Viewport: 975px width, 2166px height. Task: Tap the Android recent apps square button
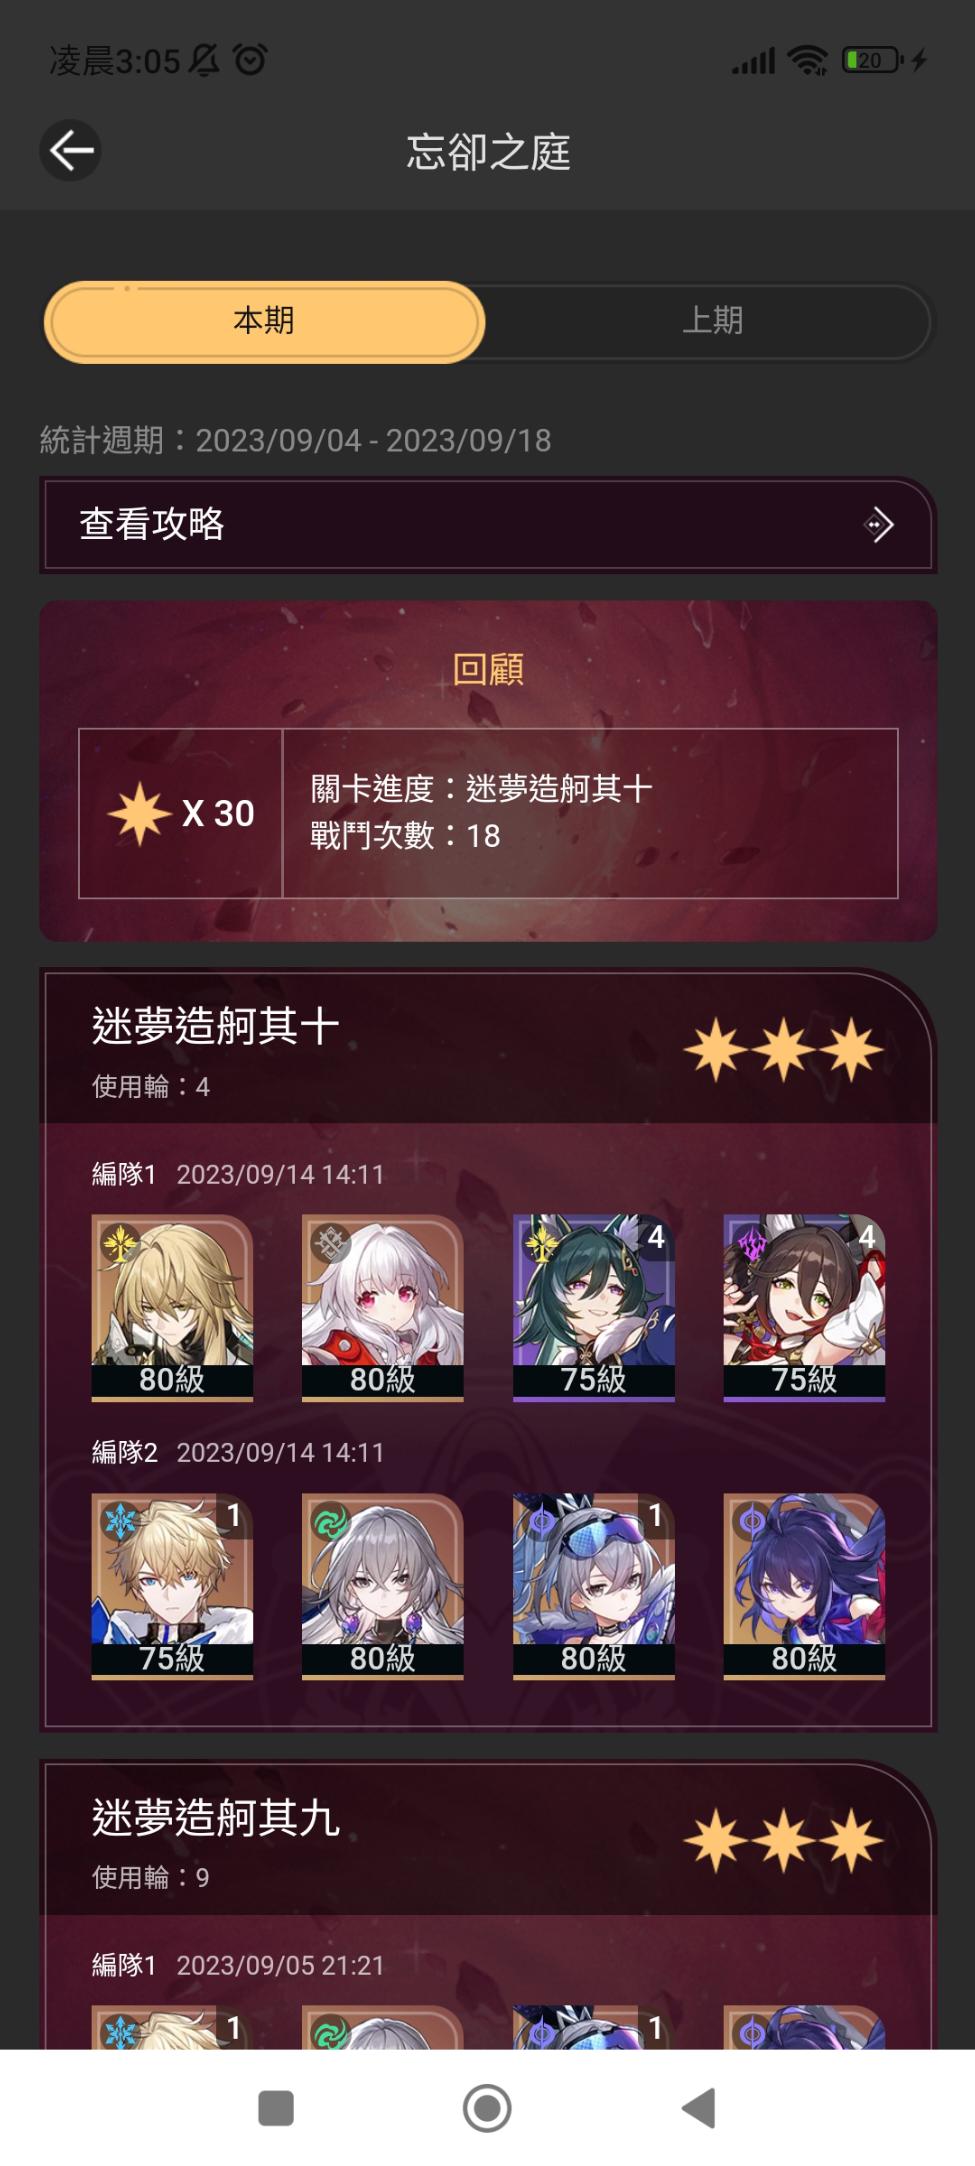tap(276, 2107)
